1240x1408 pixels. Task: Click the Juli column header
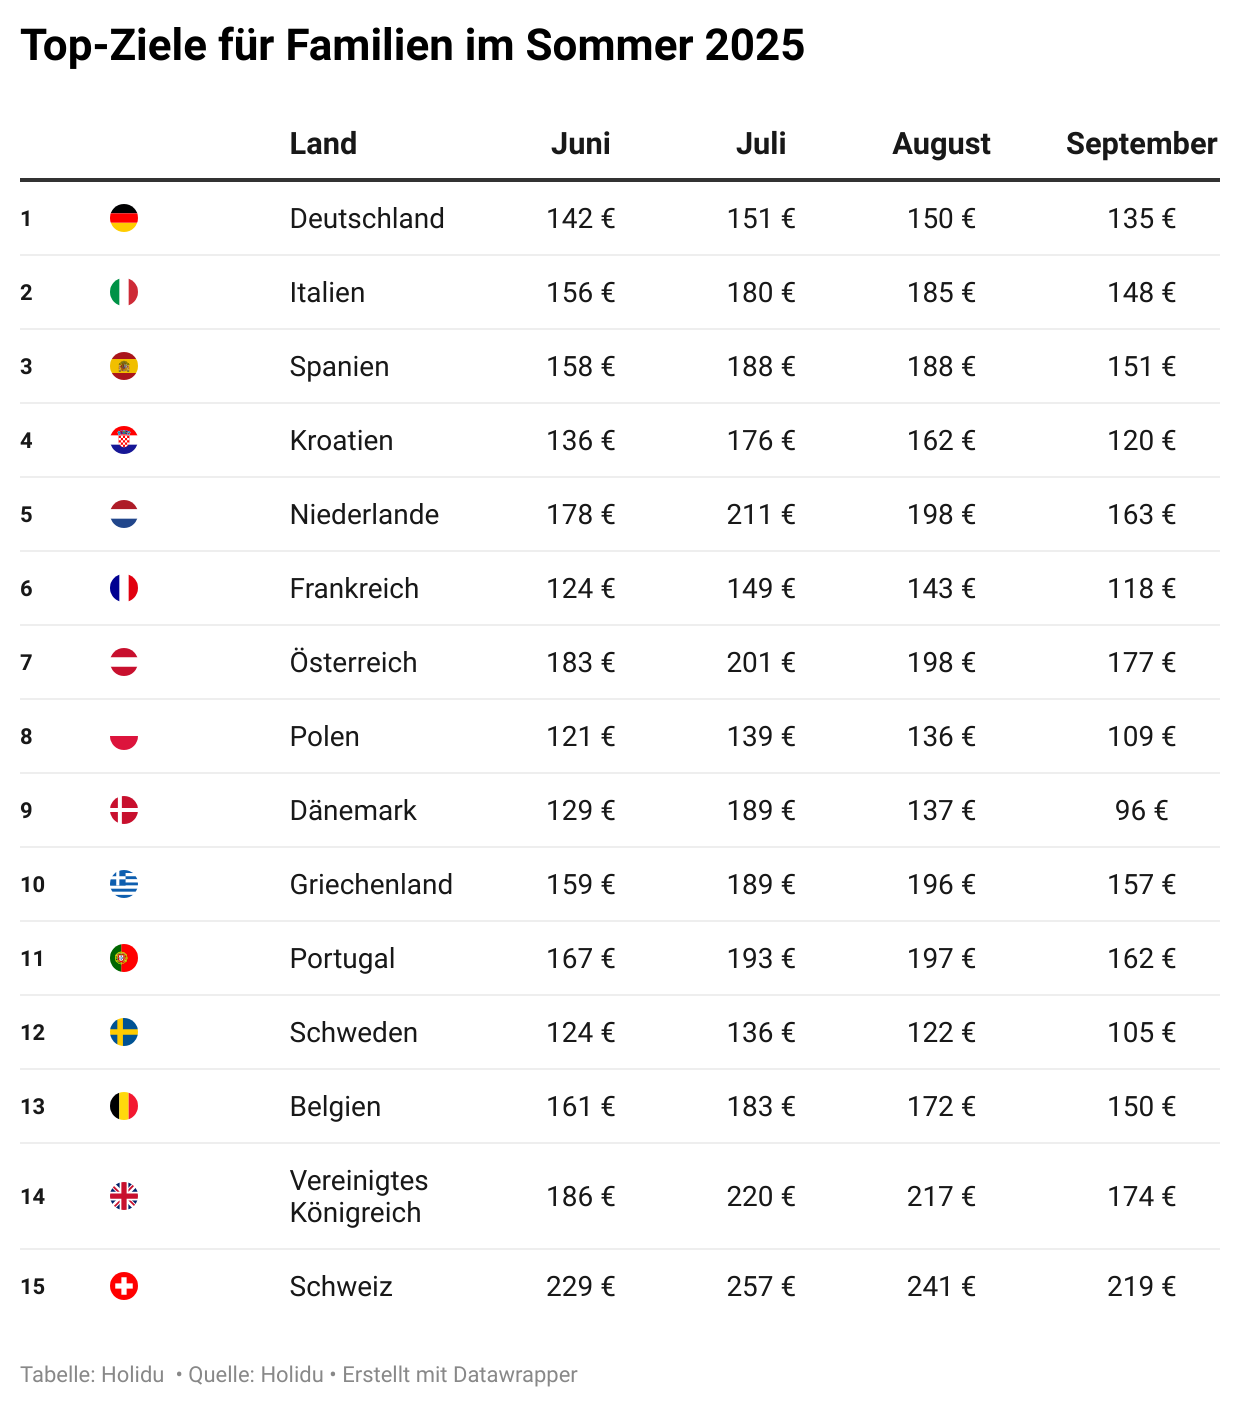pos(761,144)
